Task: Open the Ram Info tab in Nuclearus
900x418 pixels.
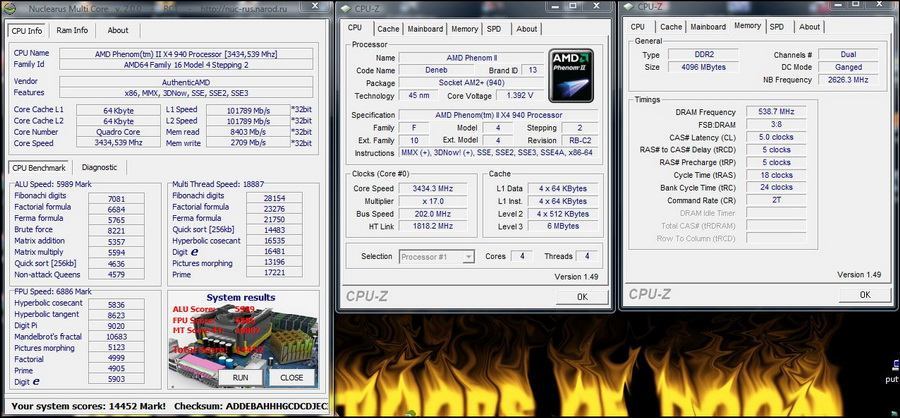Action: (72, 30)
